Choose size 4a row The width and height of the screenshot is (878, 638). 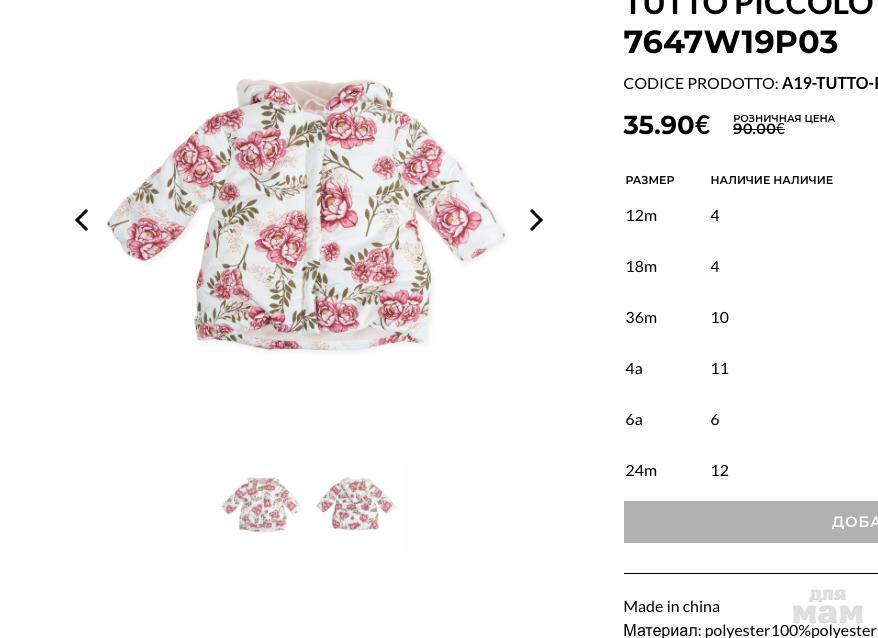(x=751, y=369)
